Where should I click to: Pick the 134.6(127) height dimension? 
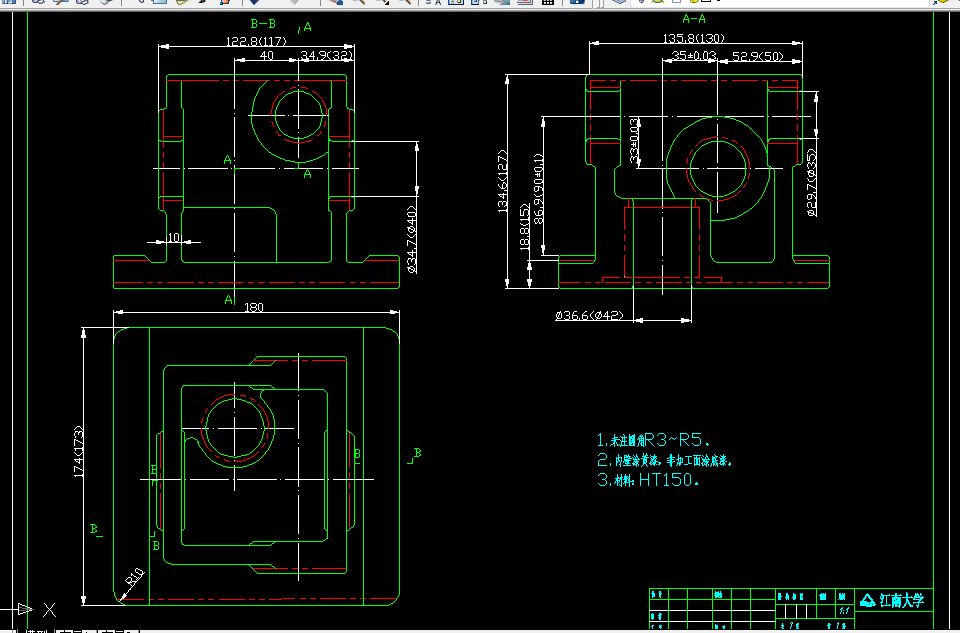pos(503,181)
